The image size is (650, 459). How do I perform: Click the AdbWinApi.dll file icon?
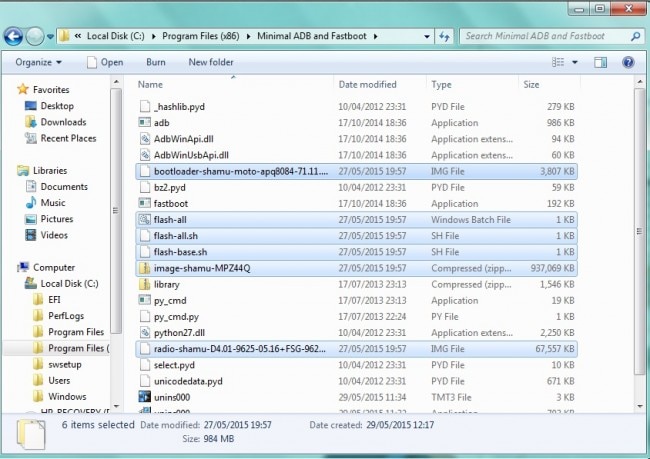coord(144,139)
